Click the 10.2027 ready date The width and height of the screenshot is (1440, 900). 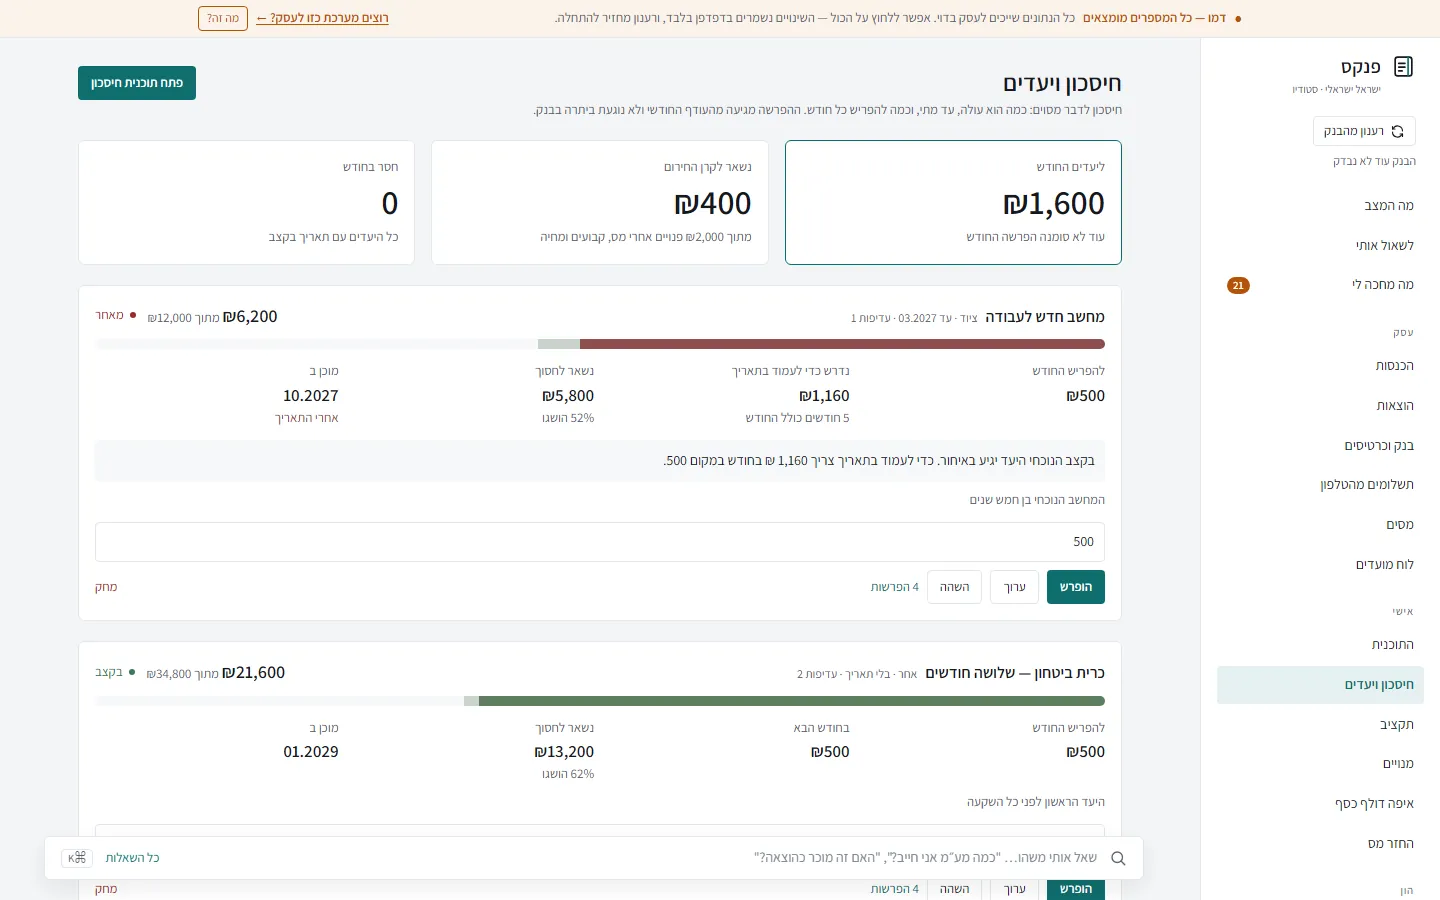[311, 396]
